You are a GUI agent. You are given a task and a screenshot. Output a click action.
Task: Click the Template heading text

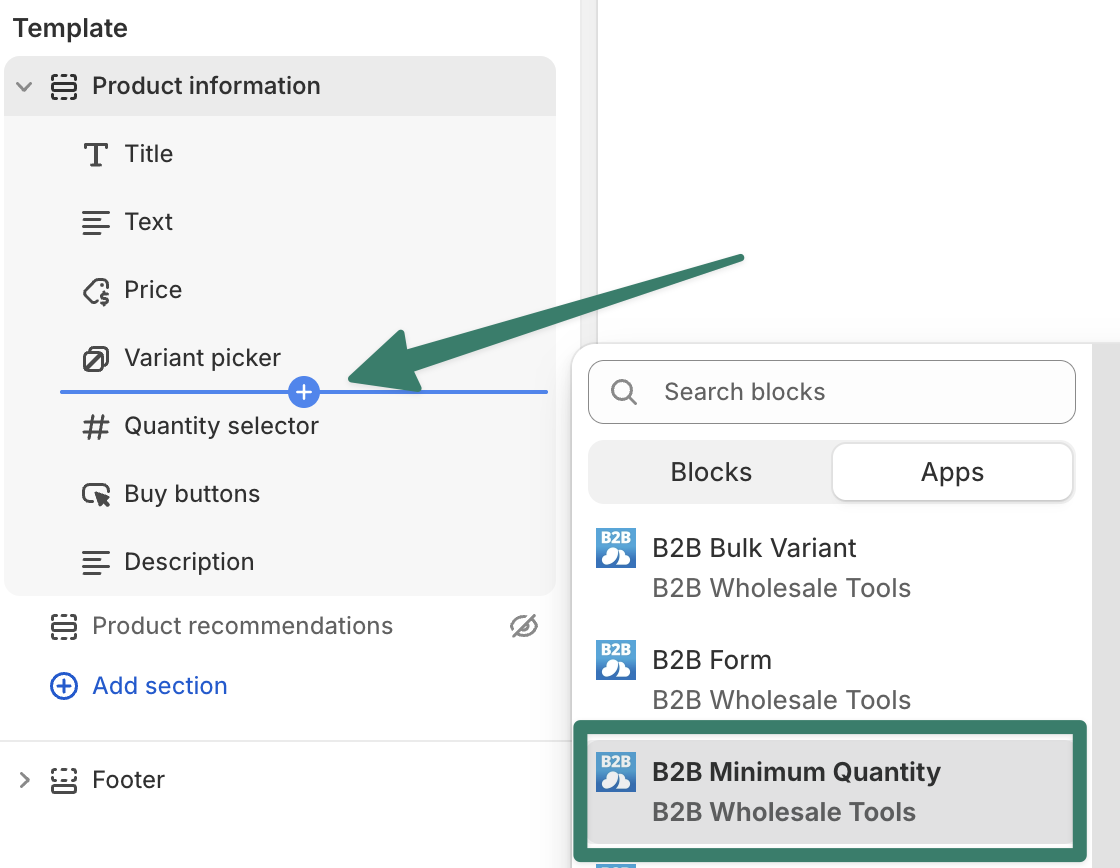[x=70, y=28]
